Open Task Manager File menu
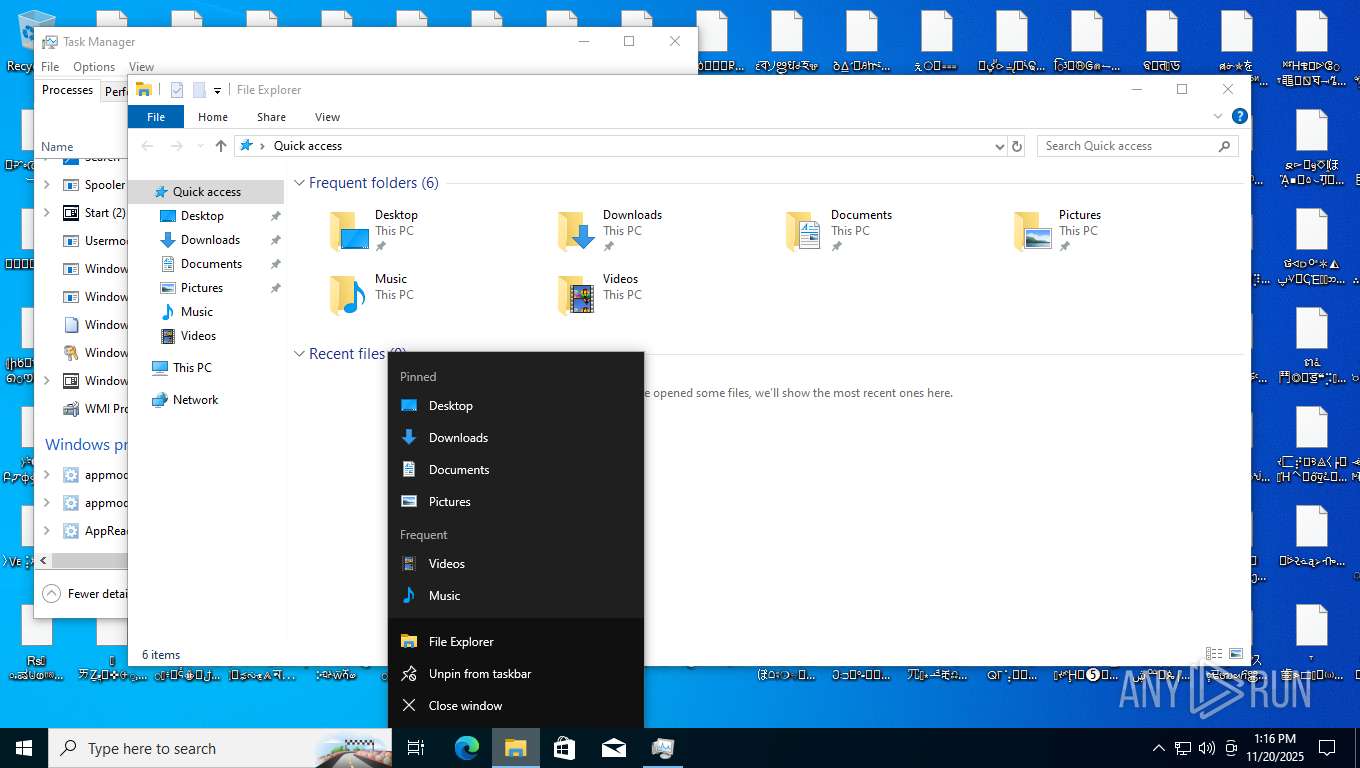Screen dimensions: 1360x768 pyautogui.click(x=50, y=67)
